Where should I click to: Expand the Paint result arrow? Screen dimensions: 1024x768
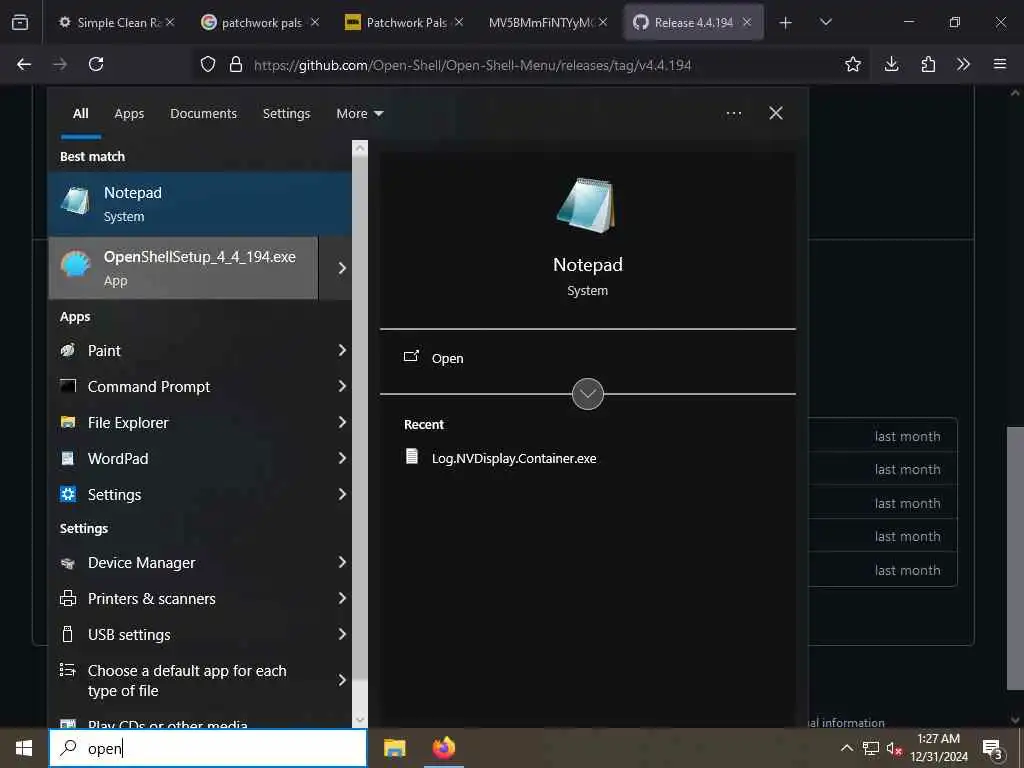click(342, 351)
